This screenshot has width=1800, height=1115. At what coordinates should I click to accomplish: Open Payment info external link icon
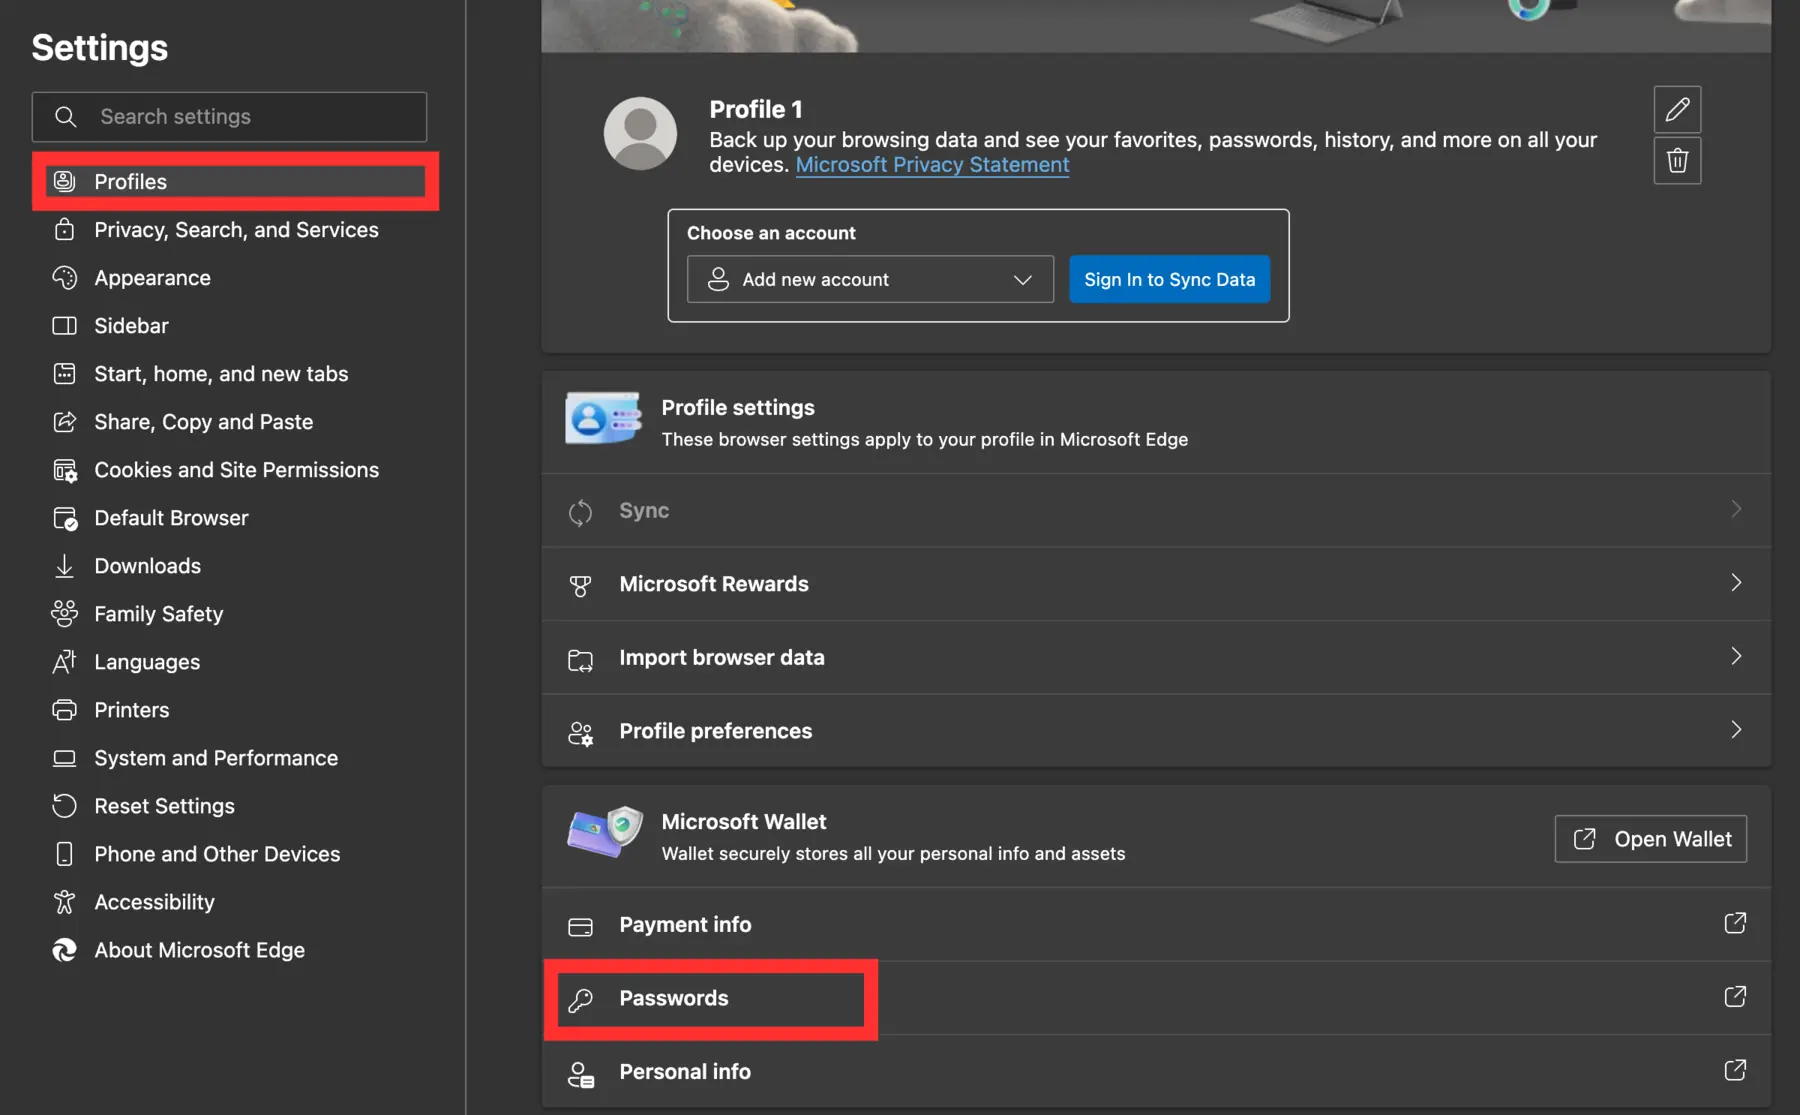pyautogui.click(x=1735, y=923)
